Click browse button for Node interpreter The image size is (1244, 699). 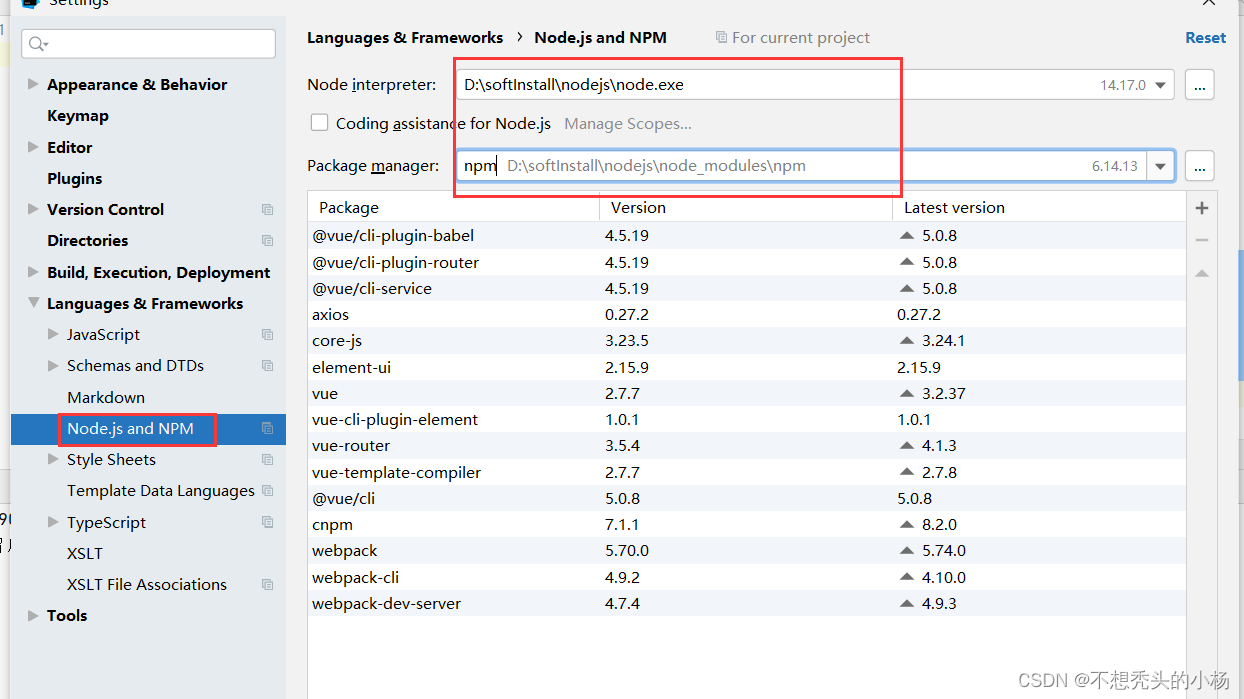point(1200,85)
